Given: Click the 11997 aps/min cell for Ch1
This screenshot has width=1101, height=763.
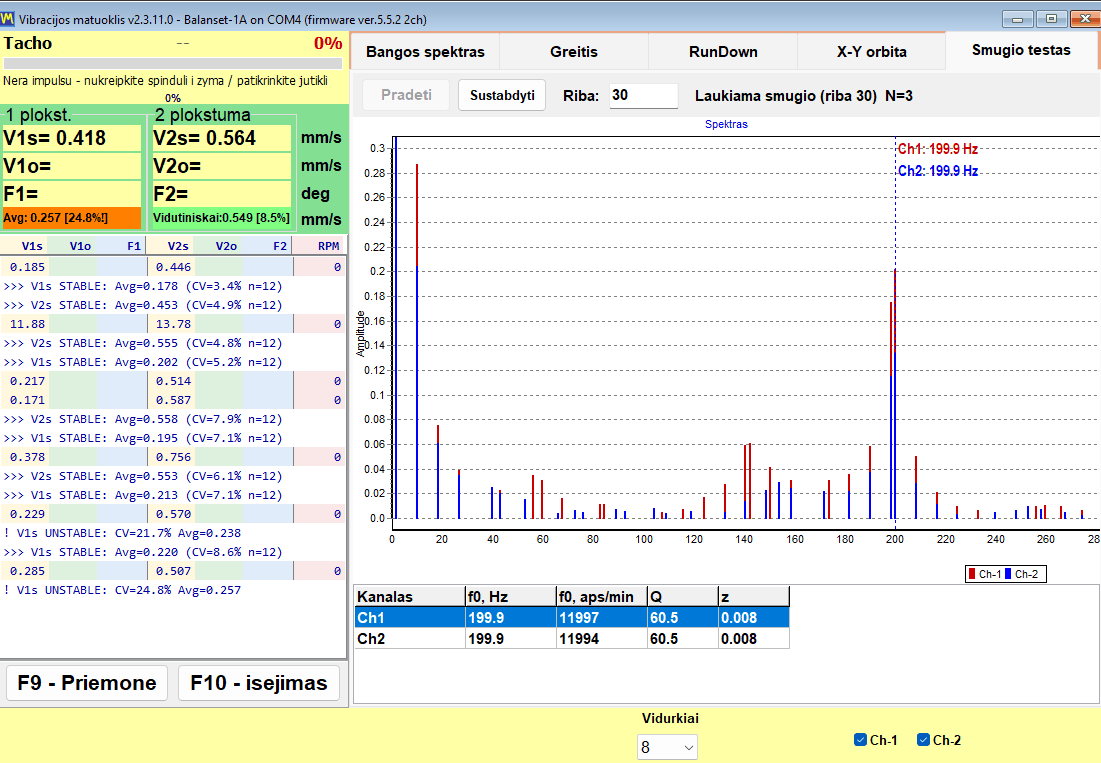Looking at the screenshot, I should tap(602, 618).
